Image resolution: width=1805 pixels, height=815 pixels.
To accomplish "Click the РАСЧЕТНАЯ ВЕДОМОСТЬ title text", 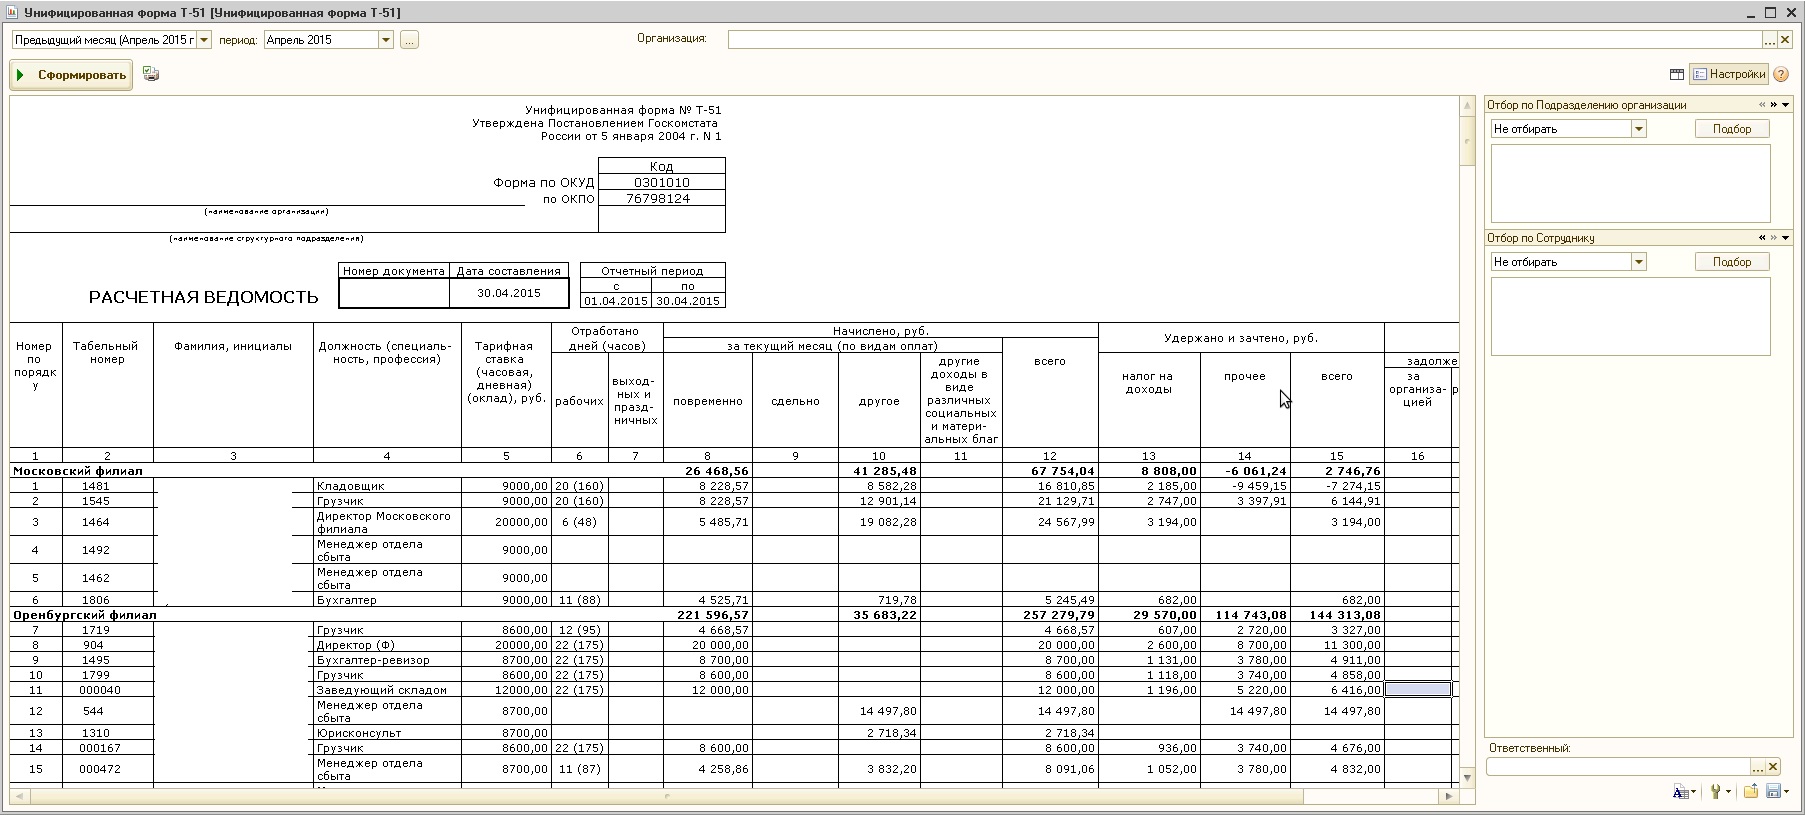I will point(204,297).
